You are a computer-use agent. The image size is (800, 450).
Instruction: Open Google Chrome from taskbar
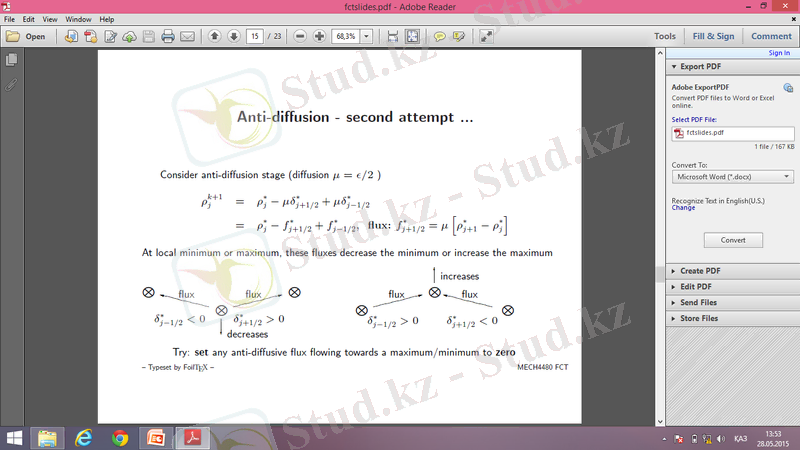(x=120, y=438)
